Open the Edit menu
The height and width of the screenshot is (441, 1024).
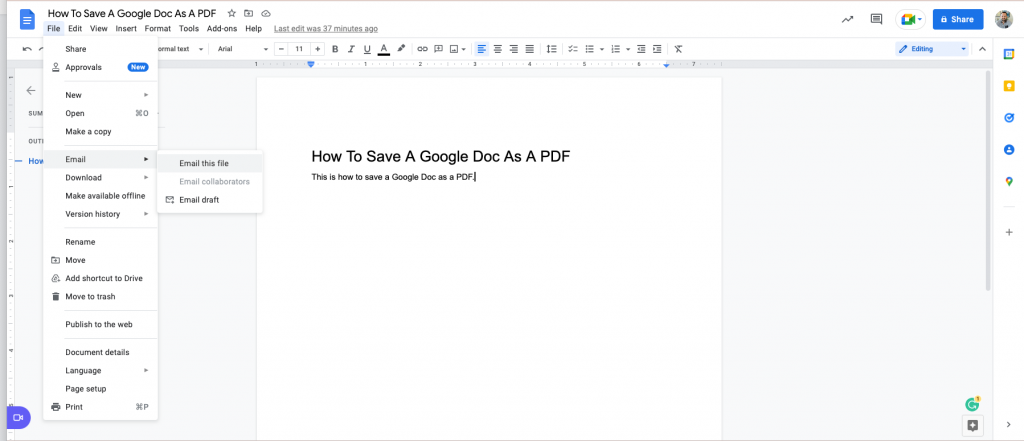75,29
